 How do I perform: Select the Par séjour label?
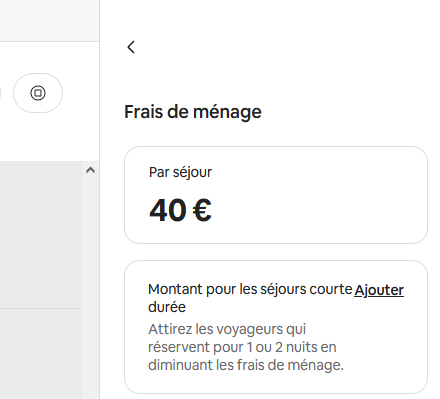click(180, 172)
